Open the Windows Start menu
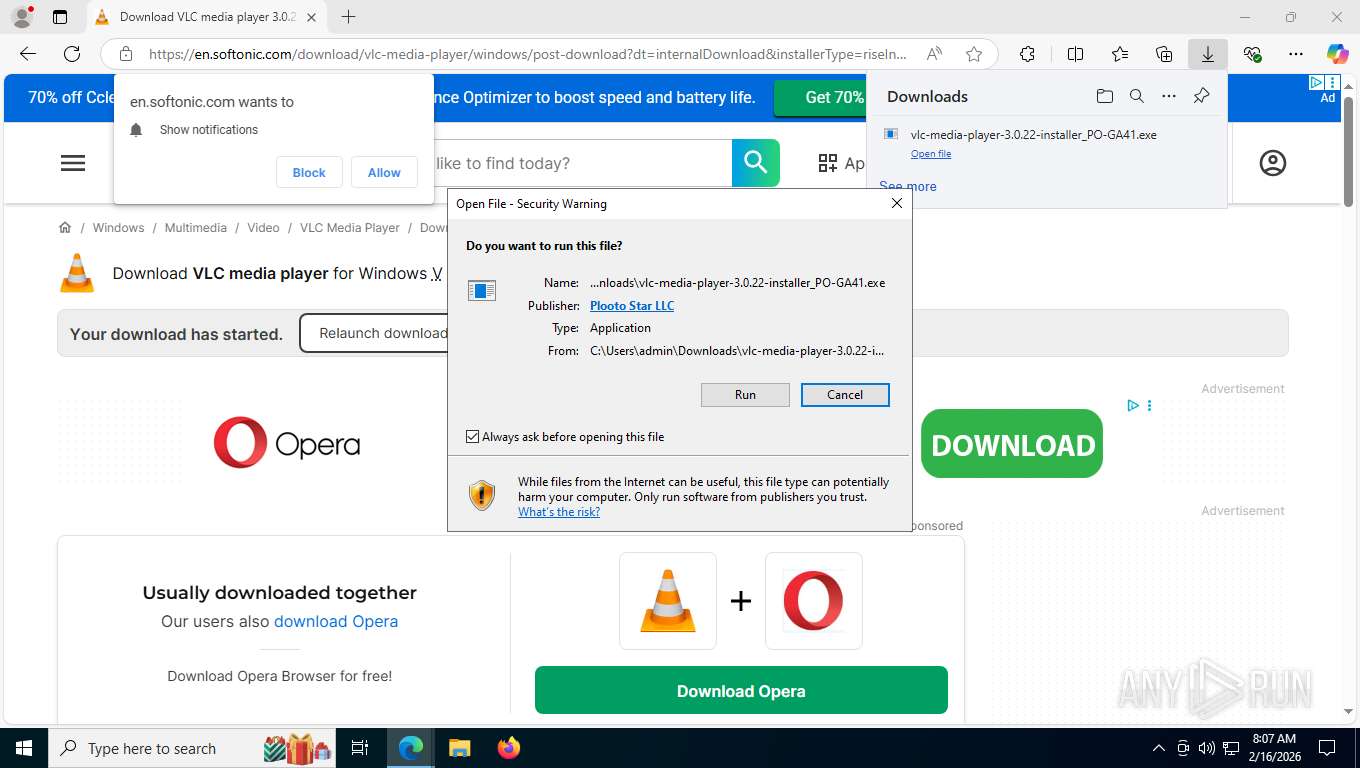This screenshot has width=1360, height=768. [x=23, y=748]
